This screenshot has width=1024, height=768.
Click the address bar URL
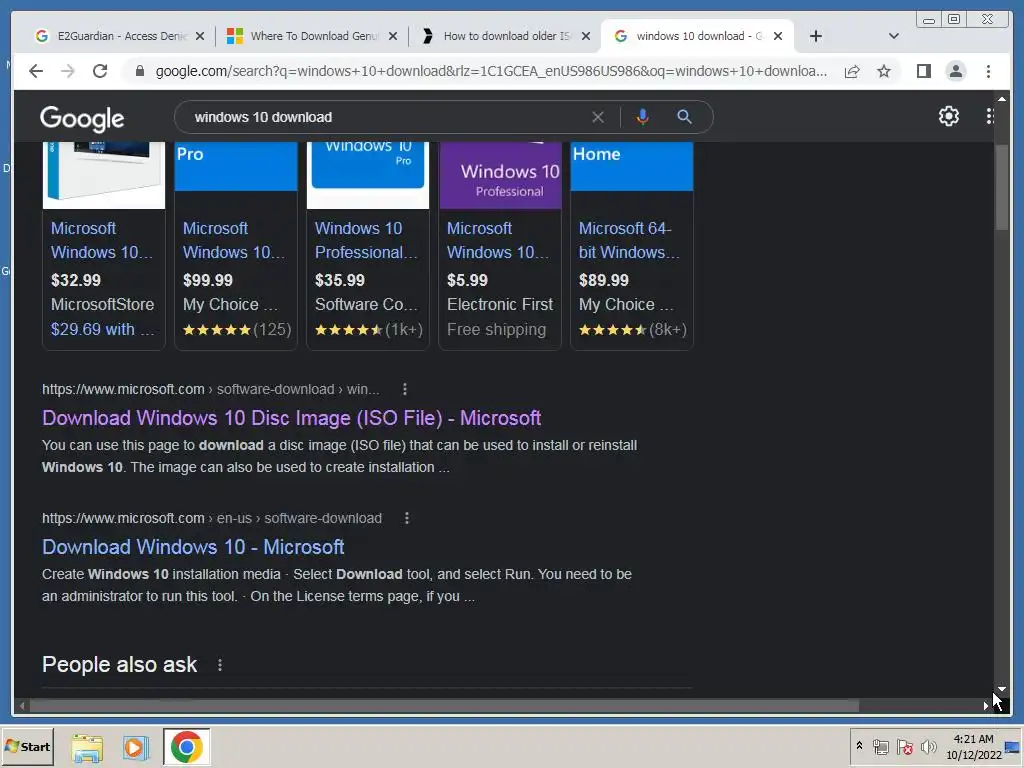tap(490, 71)
